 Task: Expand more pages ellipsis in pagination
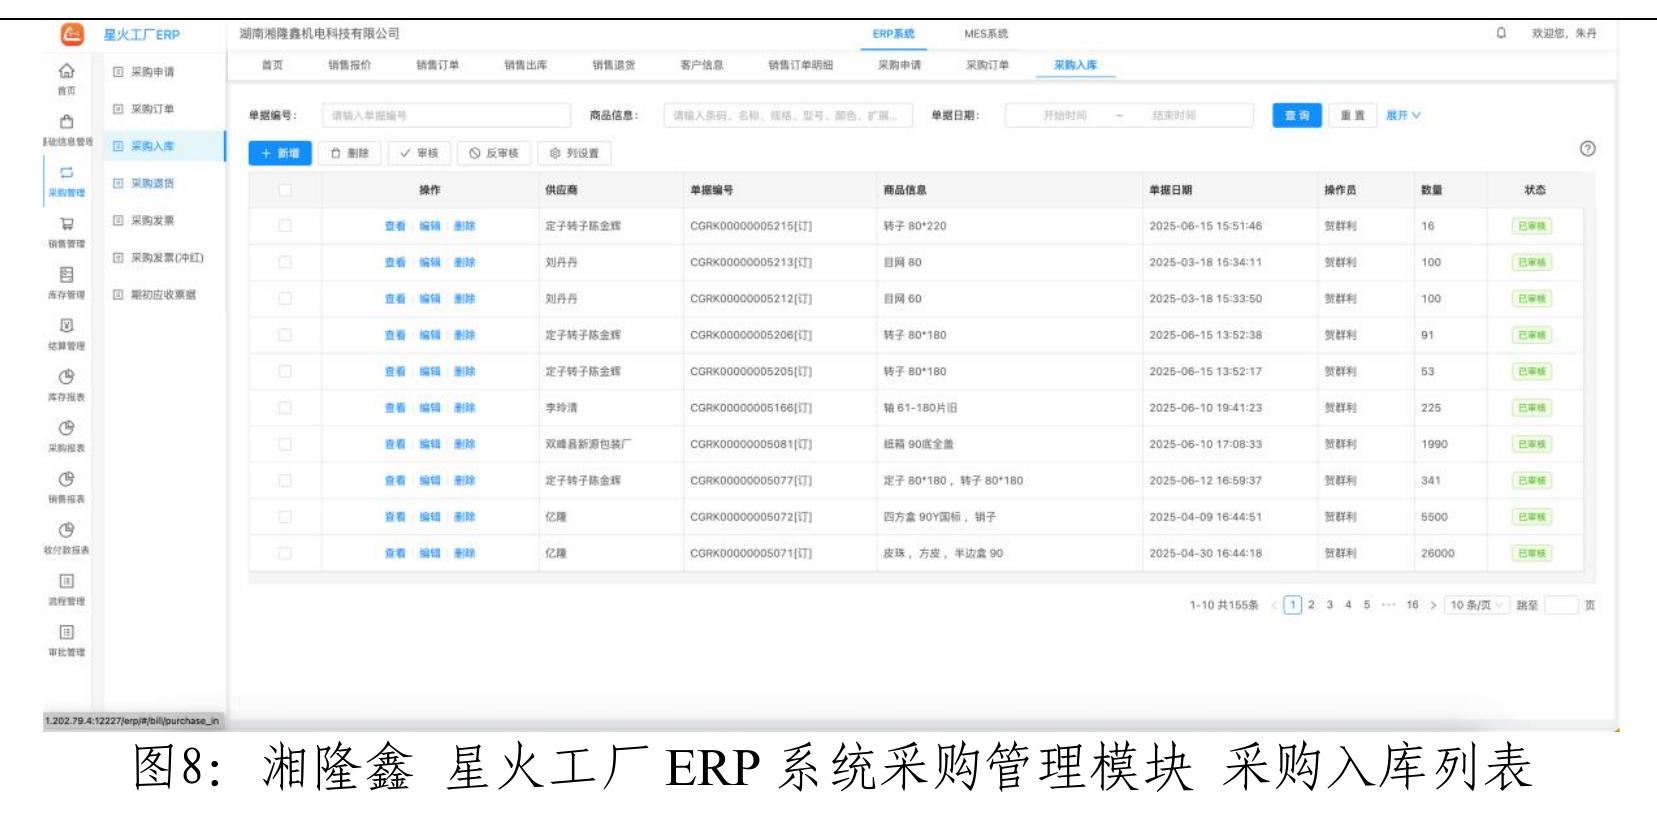click(1388, 605)
